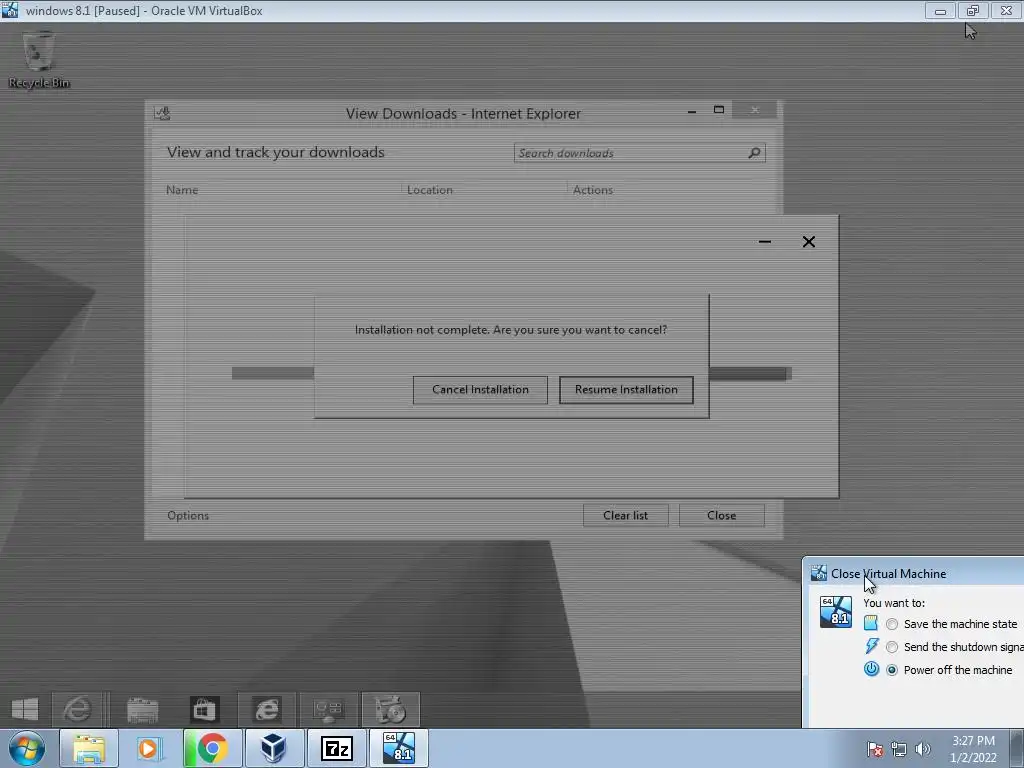
Task: Open the second Internet Explorer icon in the guest taskbar
Action: (x=266, y=709)
